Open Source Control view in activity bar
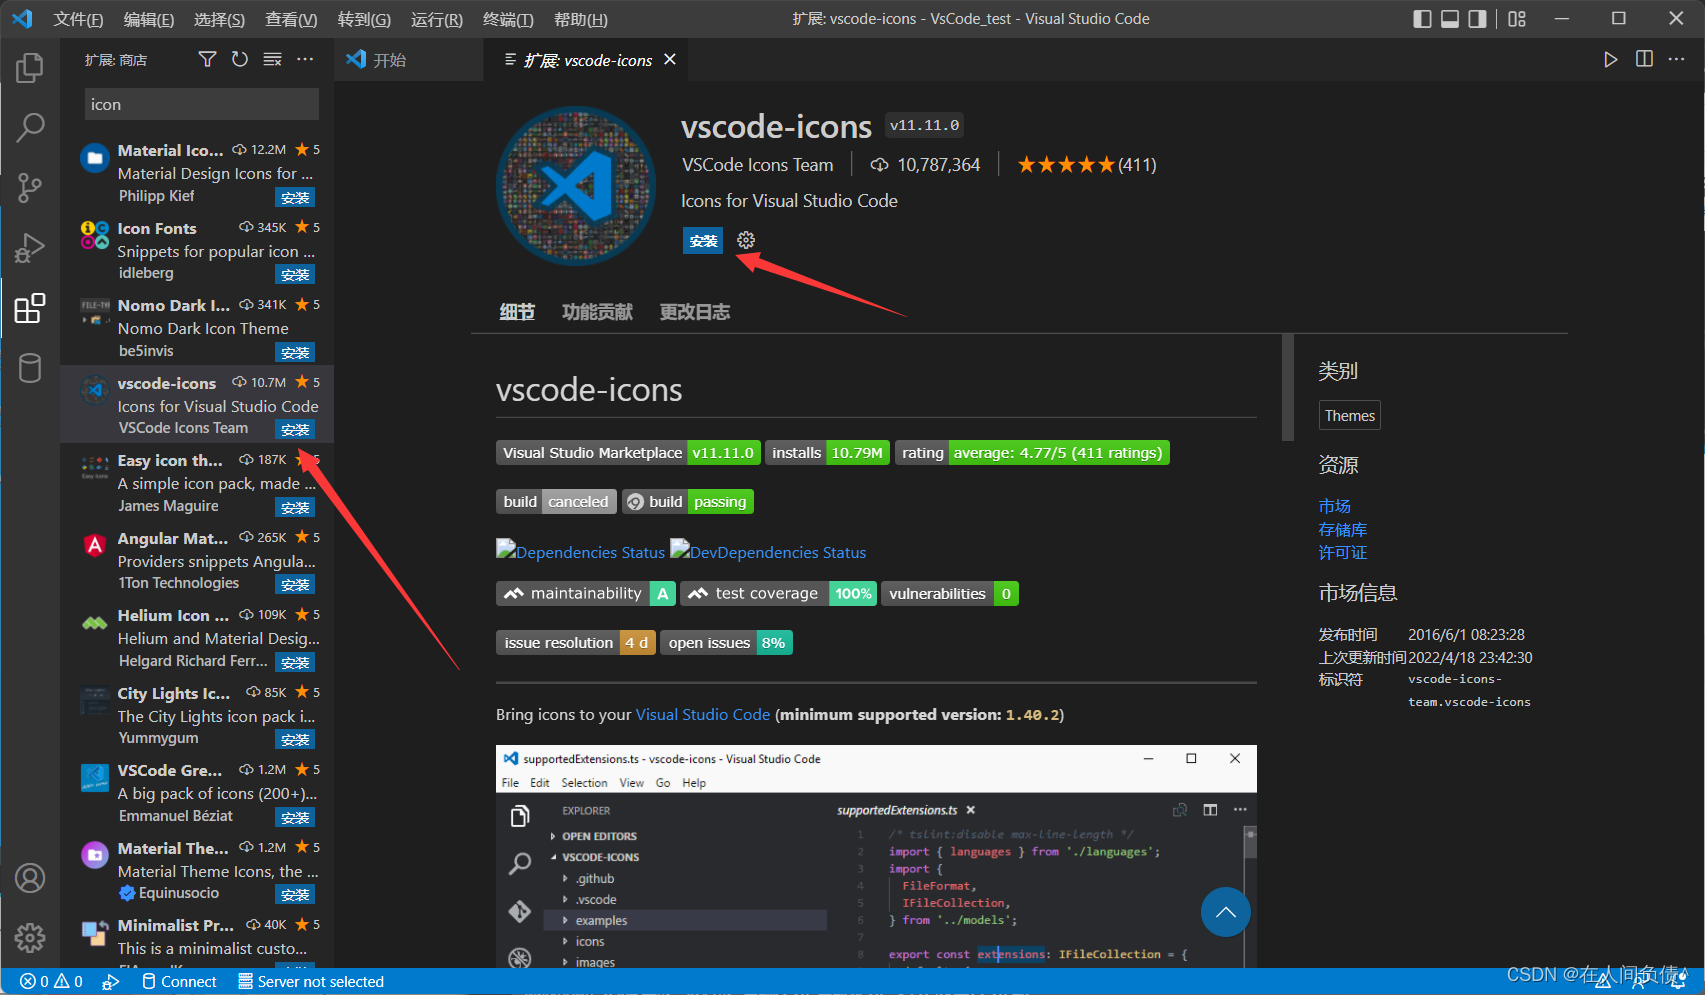Image resolution: width=1705 pixels, height=995 pixels. [30, 187]
